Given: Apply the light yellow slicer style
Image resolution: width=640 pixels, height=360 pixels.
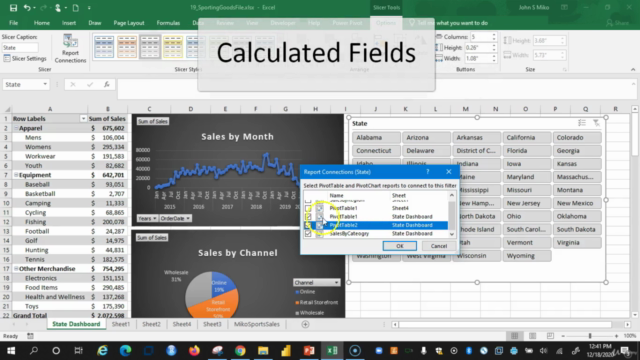Looking at the screenshot, I should (173, 47).
